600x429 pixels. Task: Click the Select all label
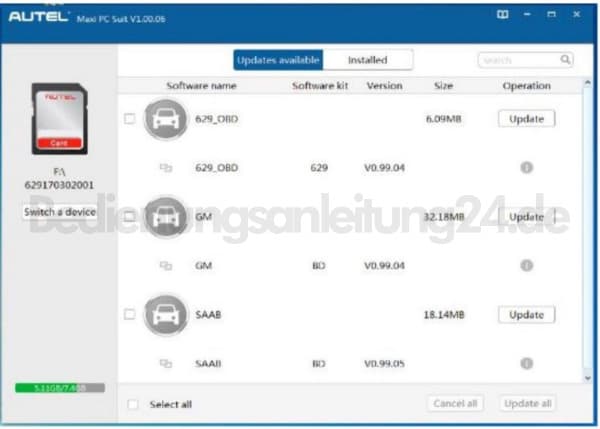(171, 405)
